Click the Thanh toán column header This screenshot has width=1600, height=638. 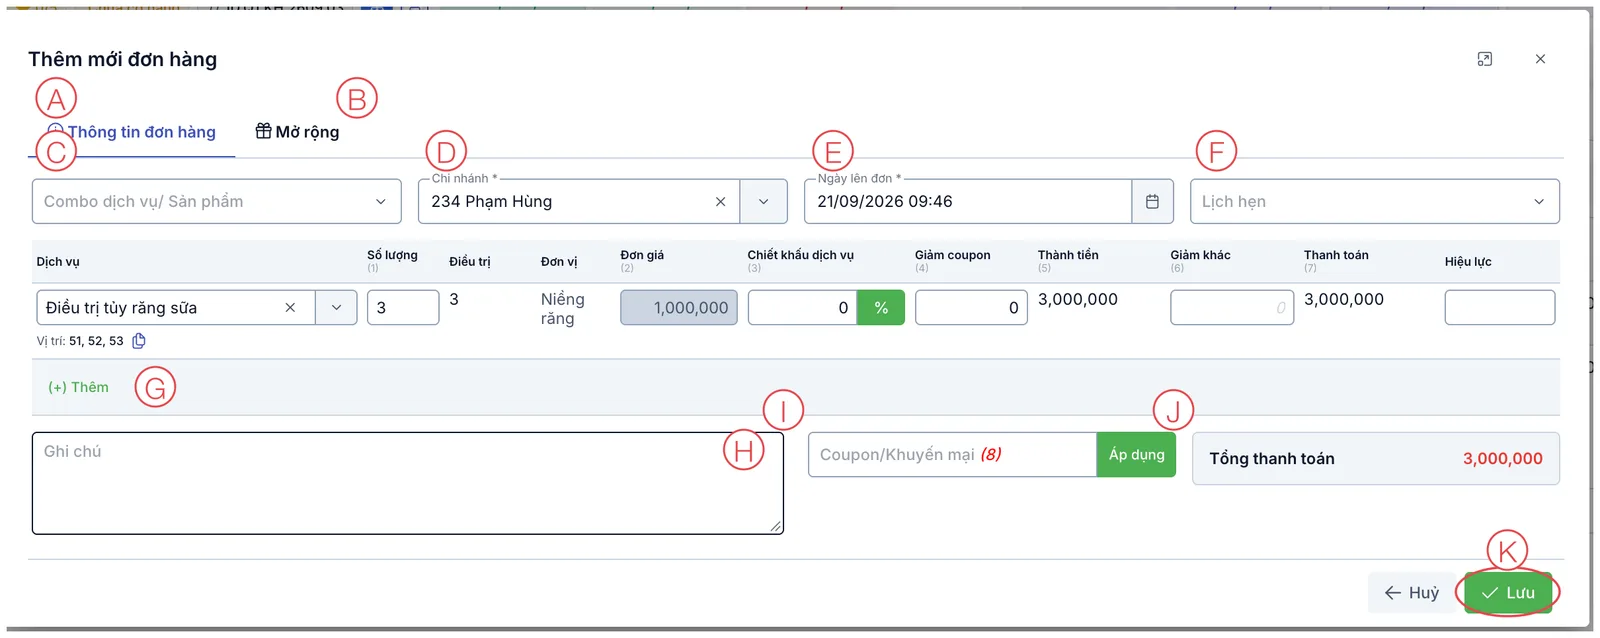(x=1336, y=255)
